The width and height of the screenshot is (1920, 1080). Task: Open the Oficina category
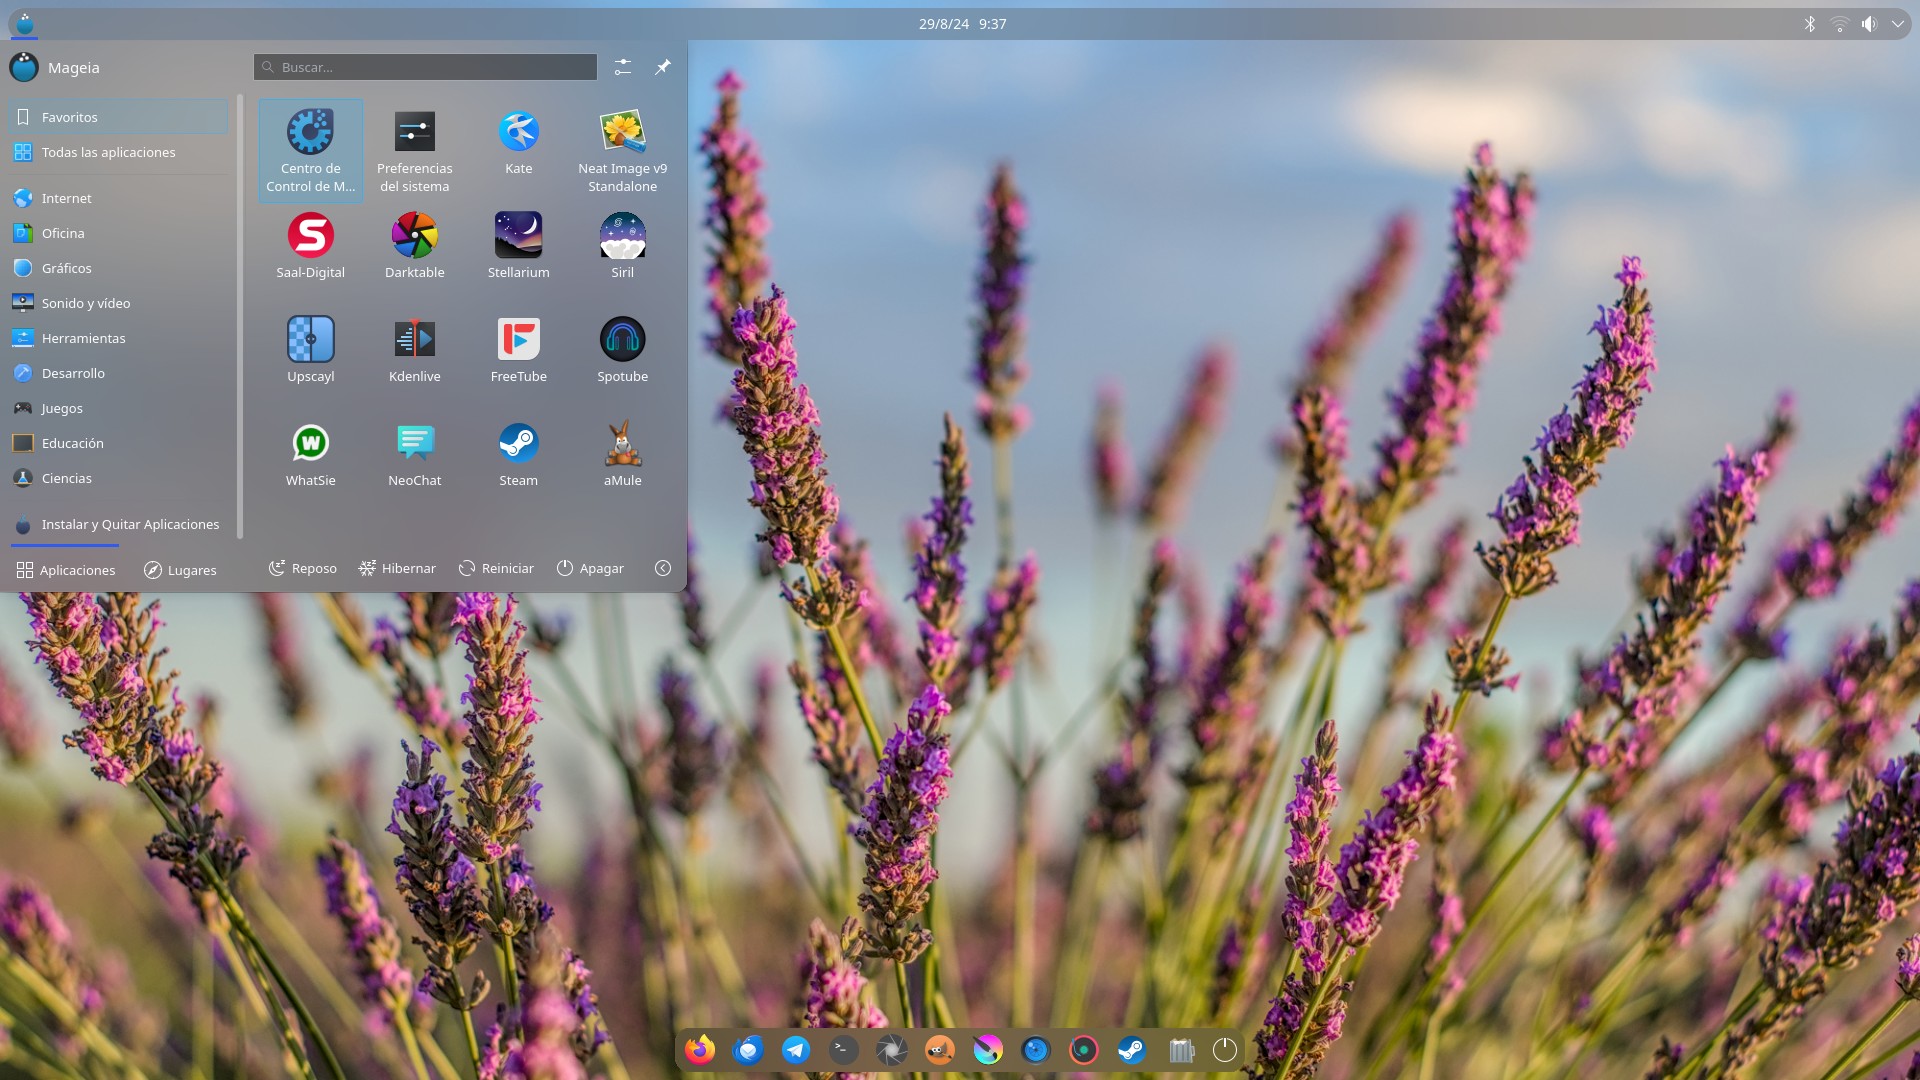118,233
